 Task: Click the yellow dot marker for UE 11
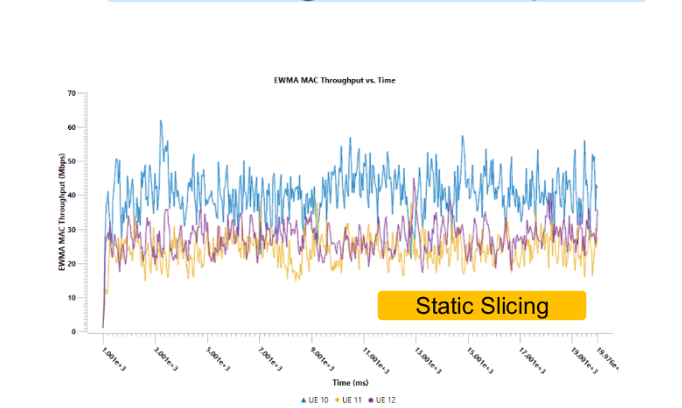pos(336,399)
